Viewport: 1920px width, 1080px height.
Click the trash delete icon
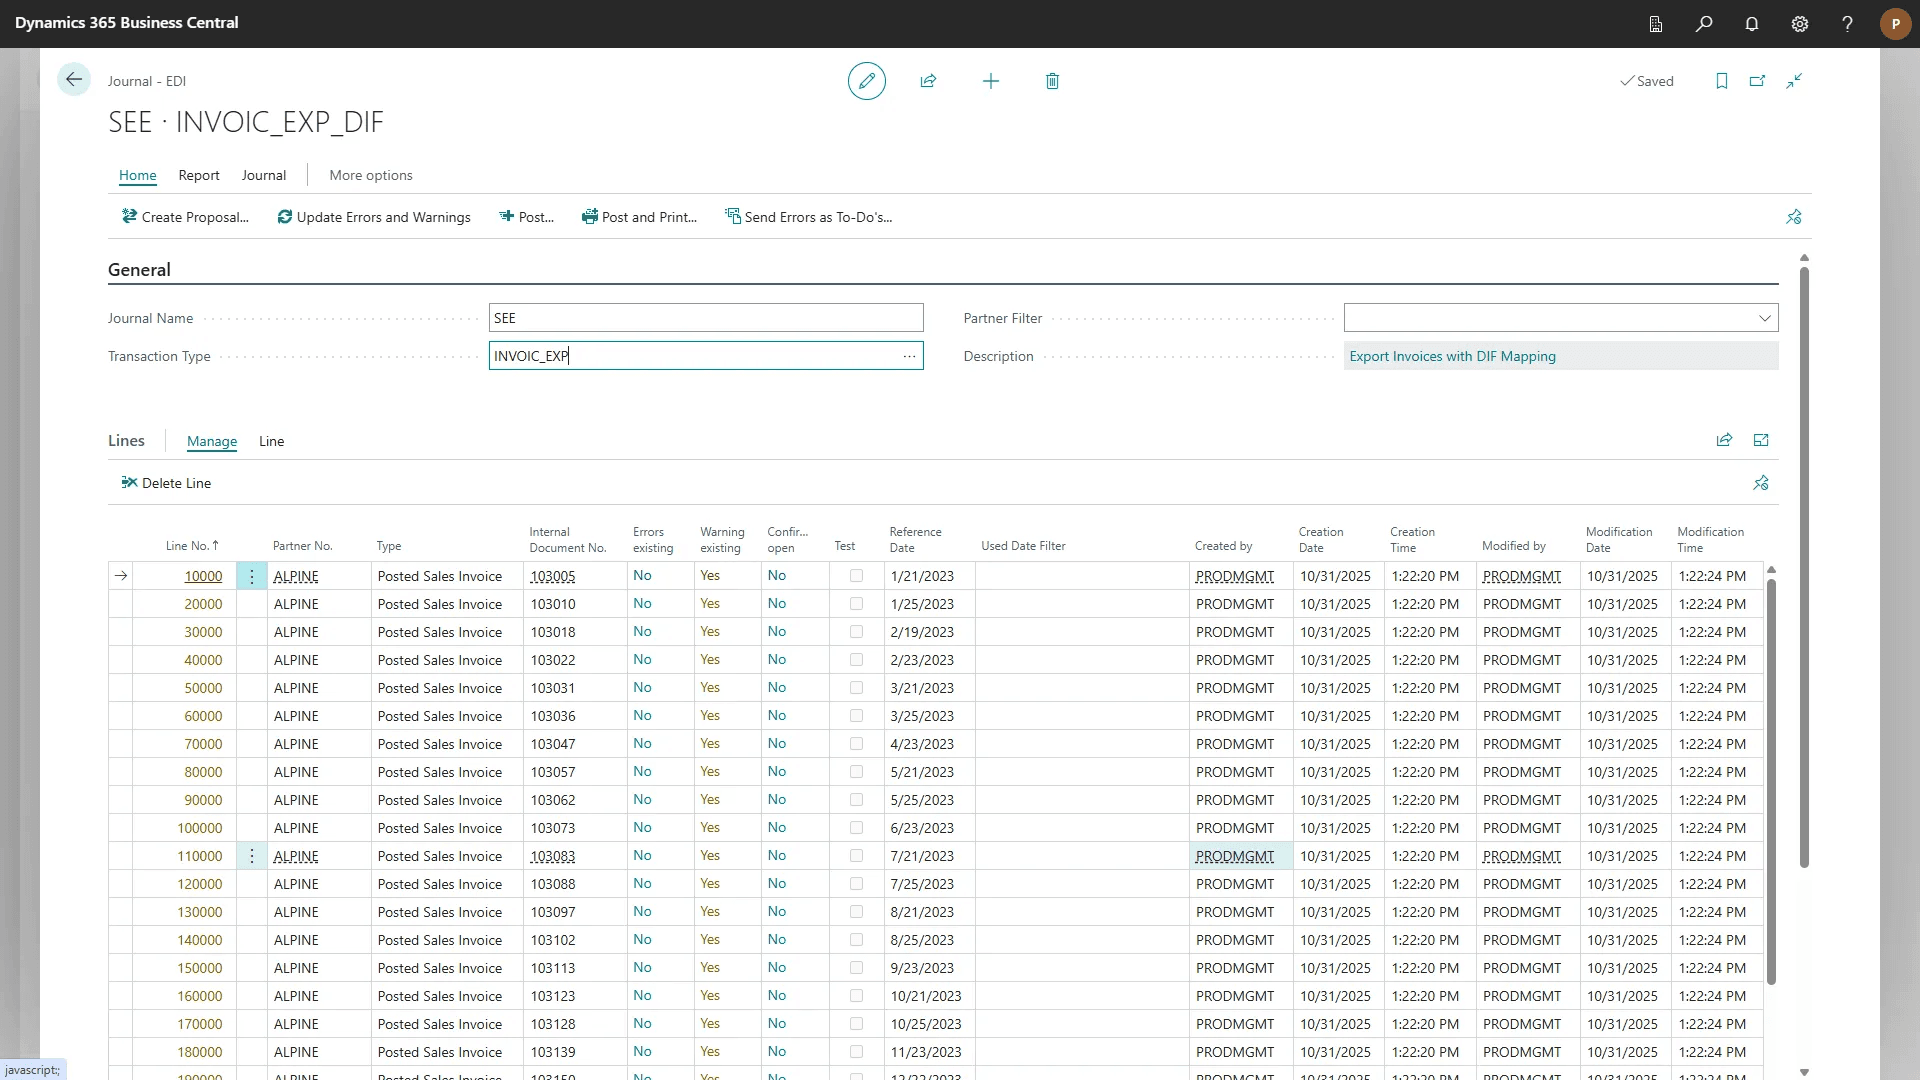click(x=1052, y=81)
